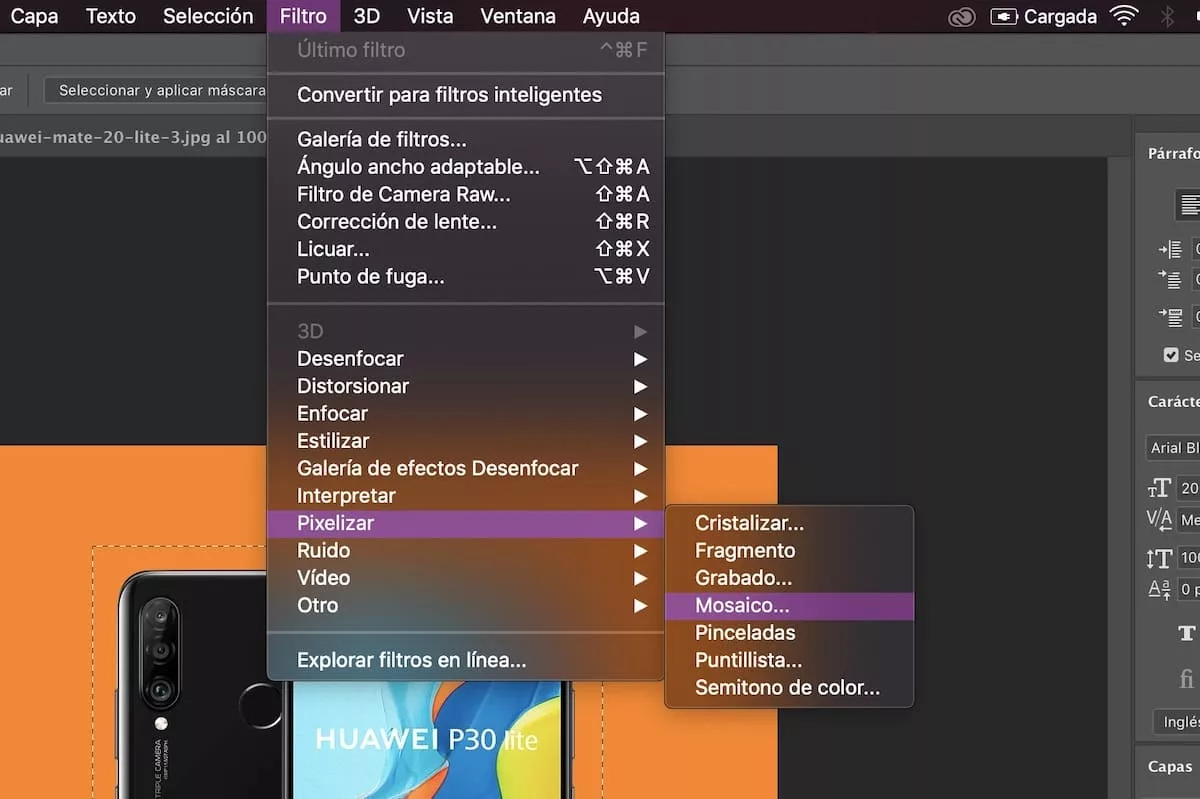Expand the Estilizar submenu
The width and height of the screenshot is (1200, 799).
(466, 441)
